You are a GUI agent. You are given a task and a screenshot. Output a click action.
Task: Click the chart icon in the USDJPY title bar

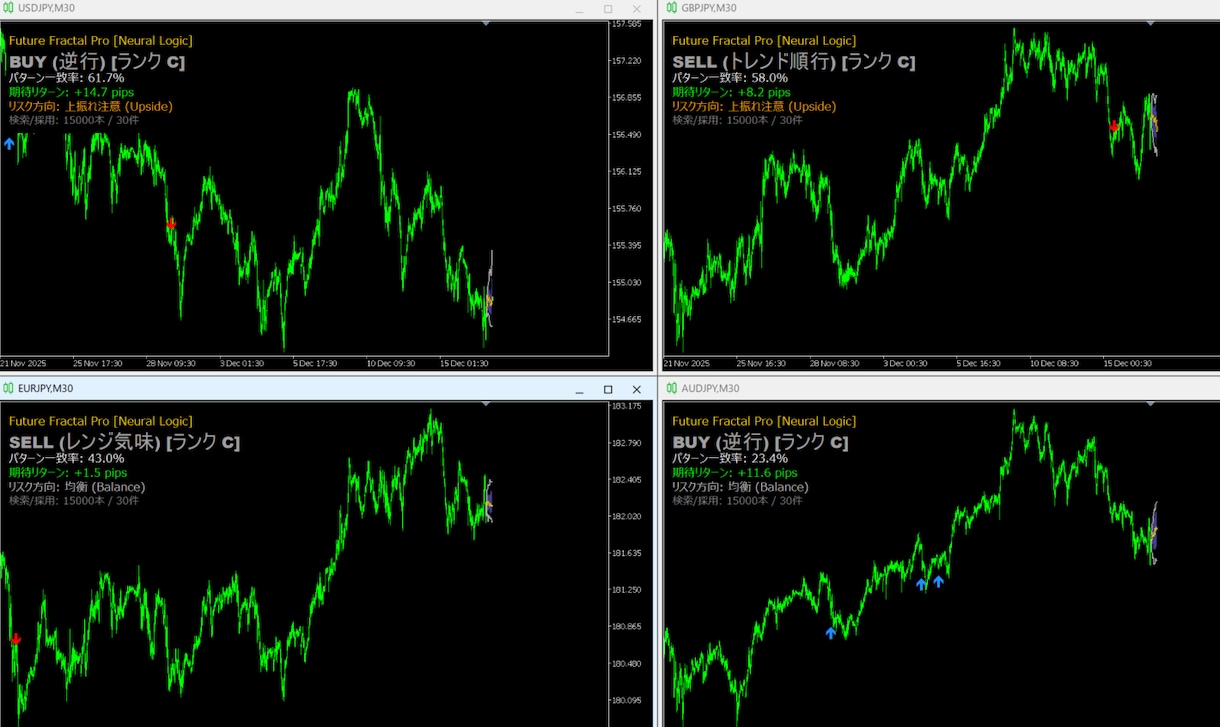(10, 8)
